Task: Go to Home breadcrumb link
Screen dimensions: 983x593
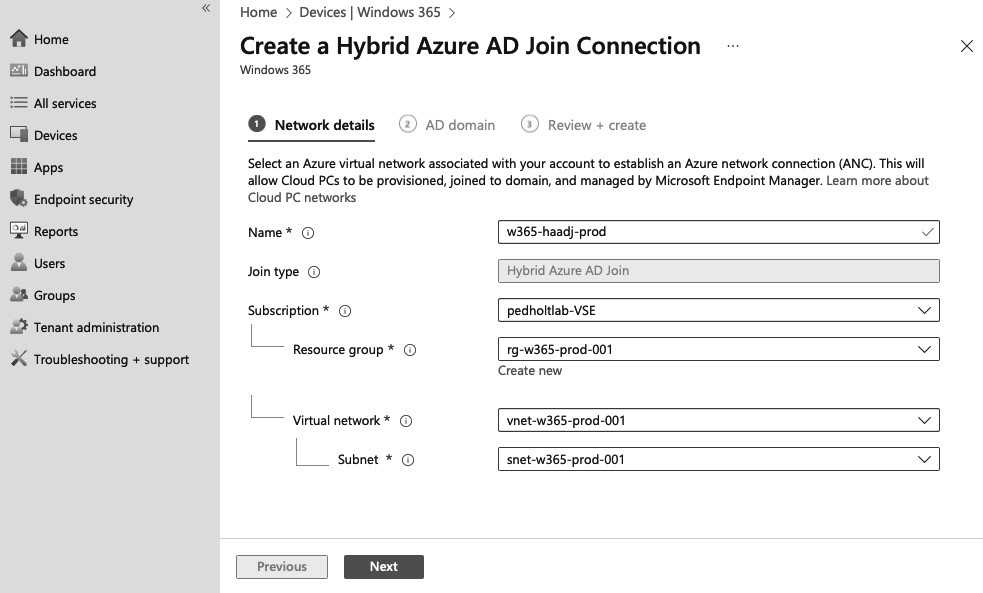Action: (x=258, y=13)
